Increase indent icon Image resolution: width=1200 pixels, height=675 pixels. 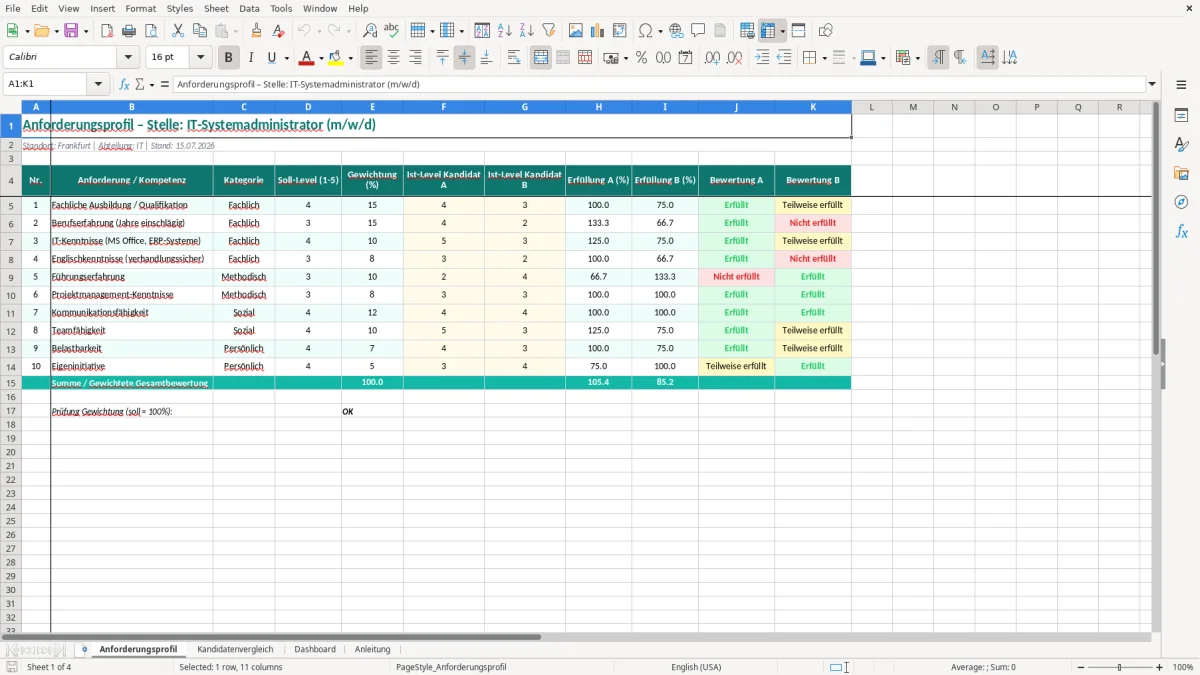point(762,58)
